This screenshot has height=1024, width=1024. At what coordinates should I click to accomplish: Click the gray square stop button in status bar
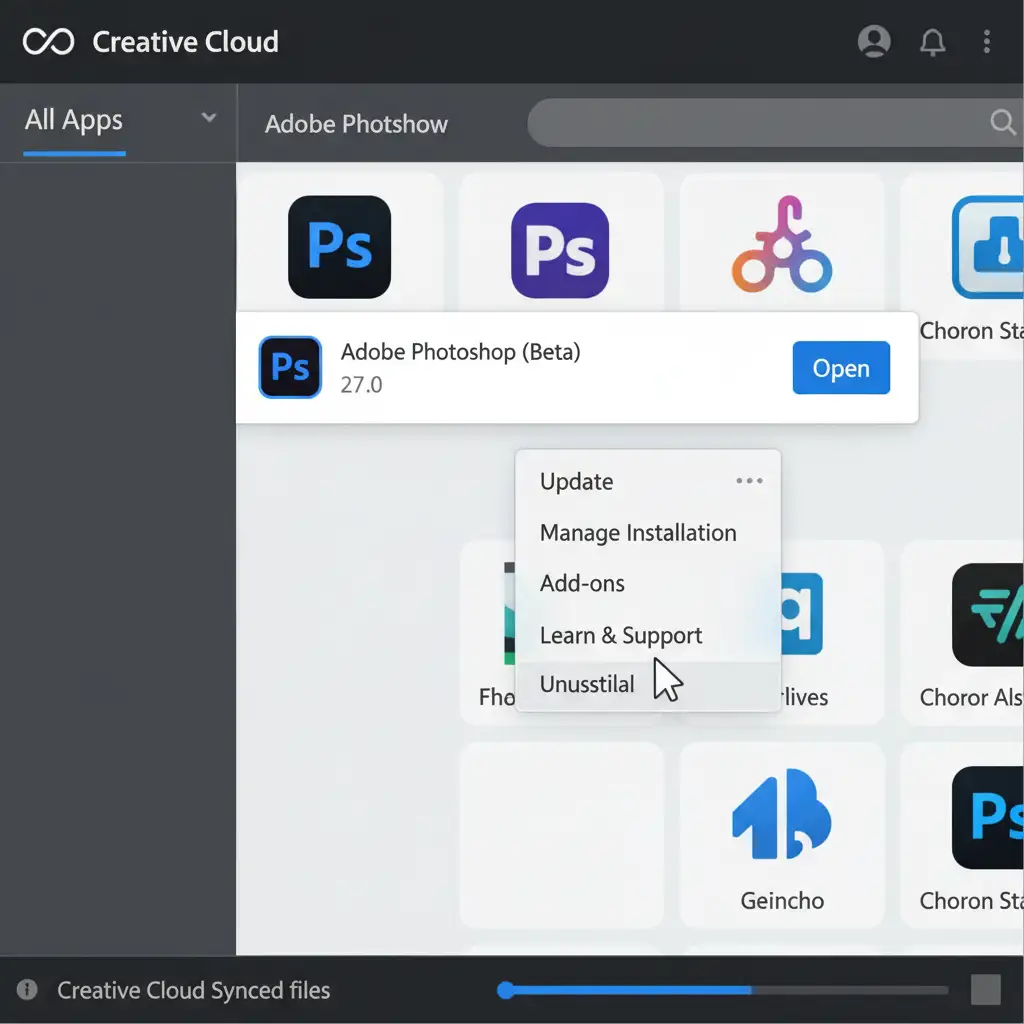[985, 990]
